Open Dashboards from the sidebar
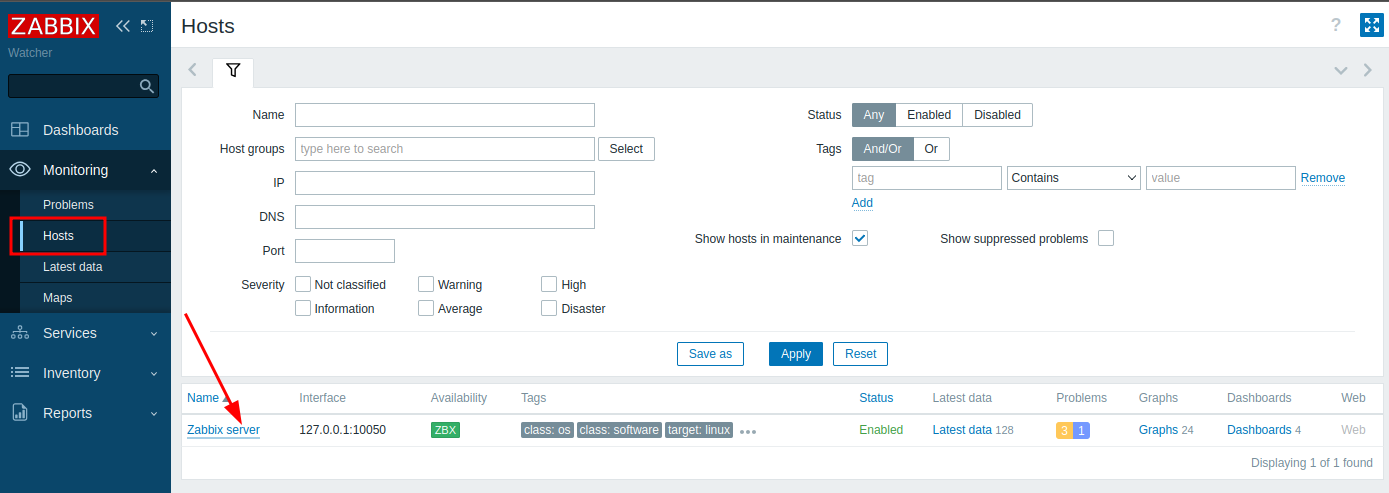Viewport: 1389px width, 493px height. pos(80,130)
